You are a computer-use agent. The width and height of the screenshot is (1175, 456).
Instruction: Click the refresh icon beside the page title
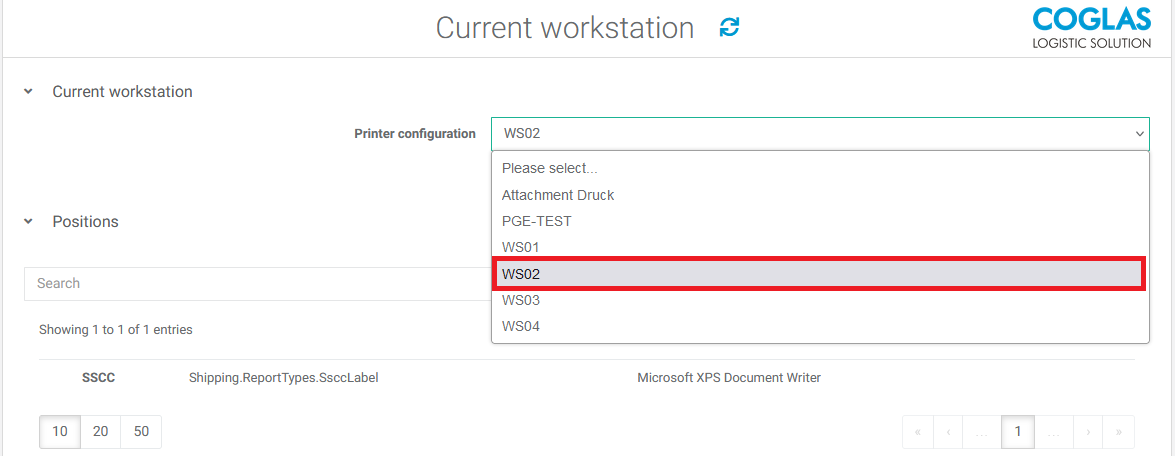730,28
